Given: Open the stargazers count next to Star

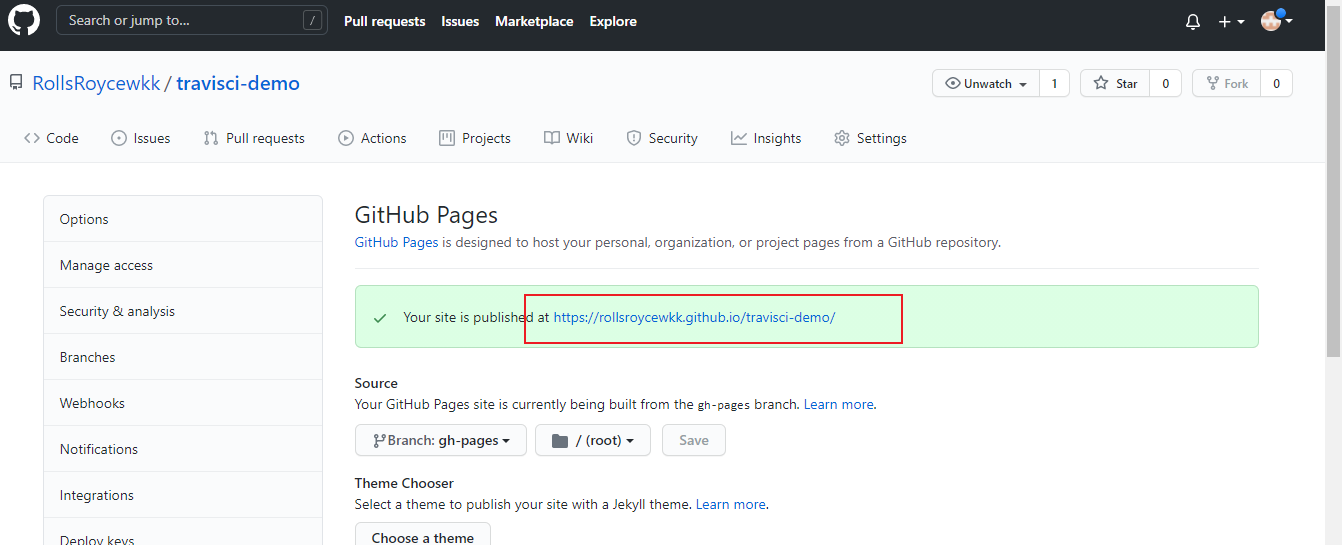Looking at the screenshot, I should [x=1165, y=84].
